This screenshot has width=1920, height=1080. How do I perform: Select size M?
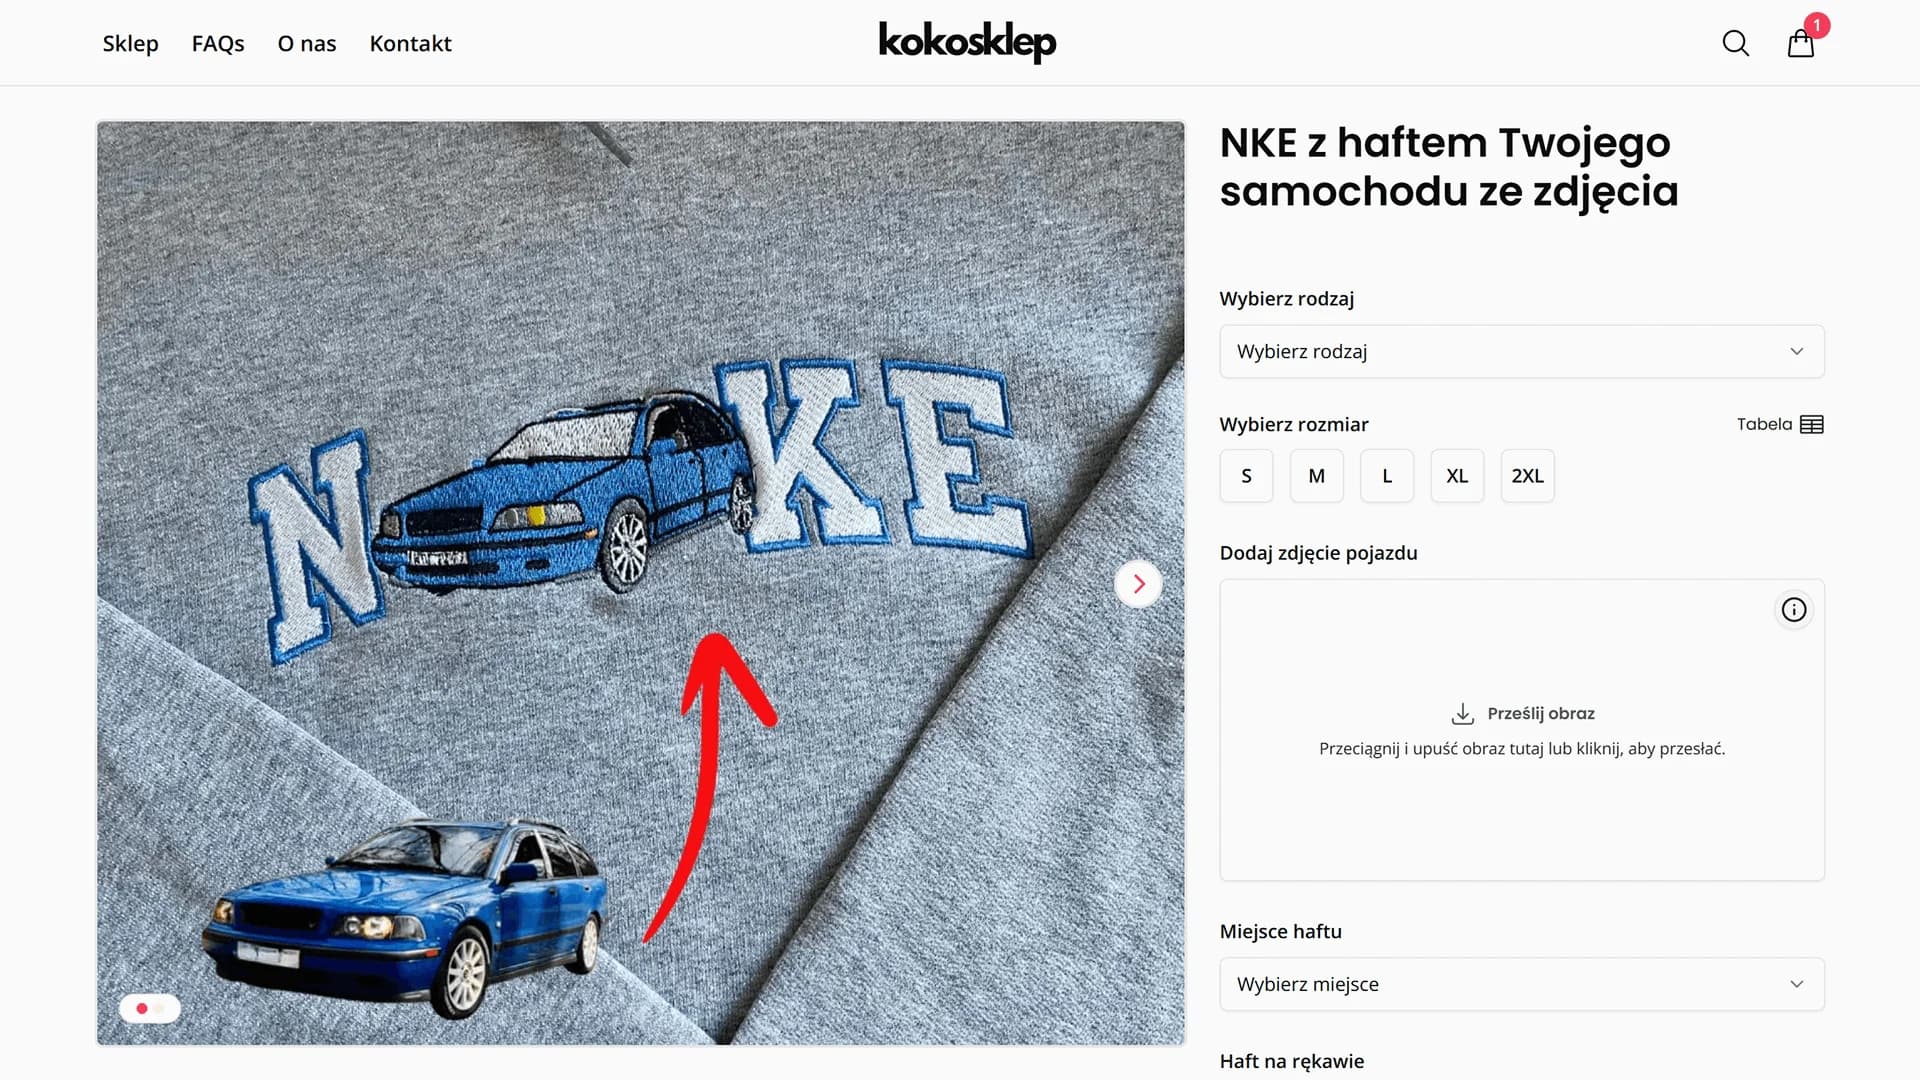[1316, 476]
